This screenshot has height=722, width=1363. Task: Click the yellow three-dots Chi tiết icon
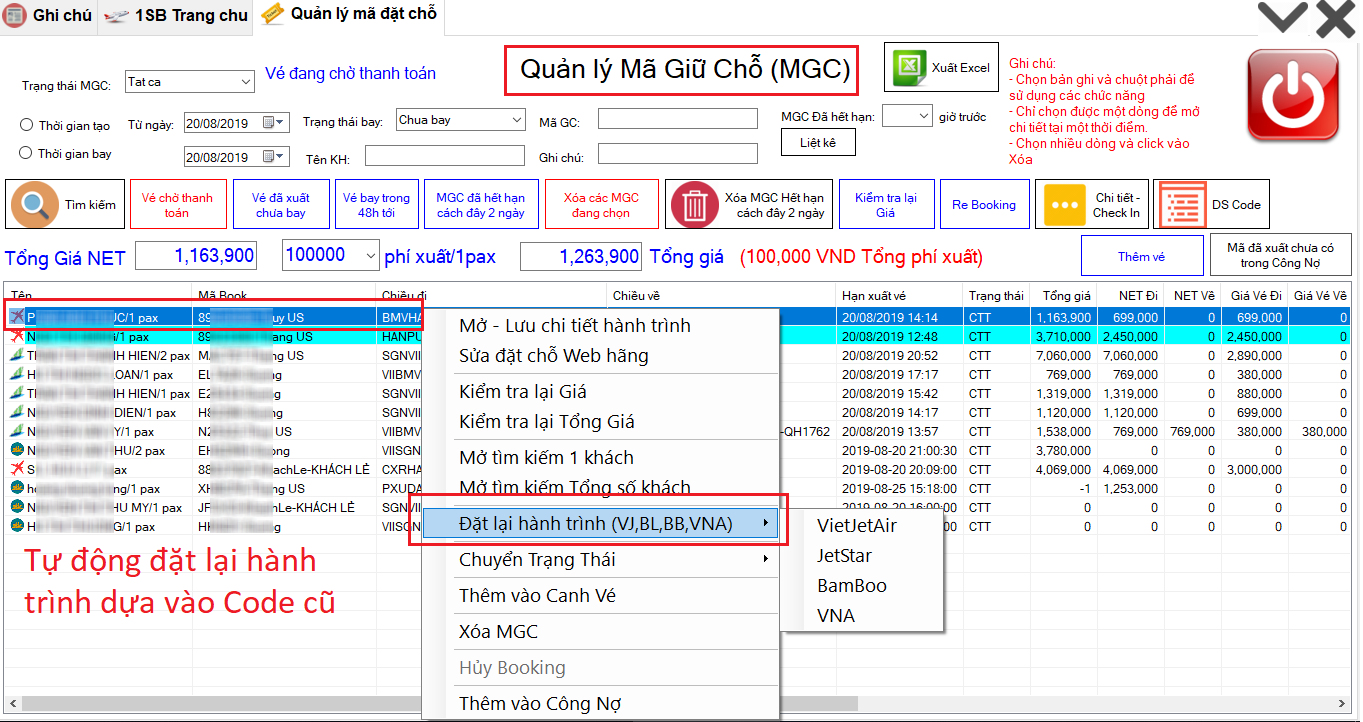(1063, 205)
